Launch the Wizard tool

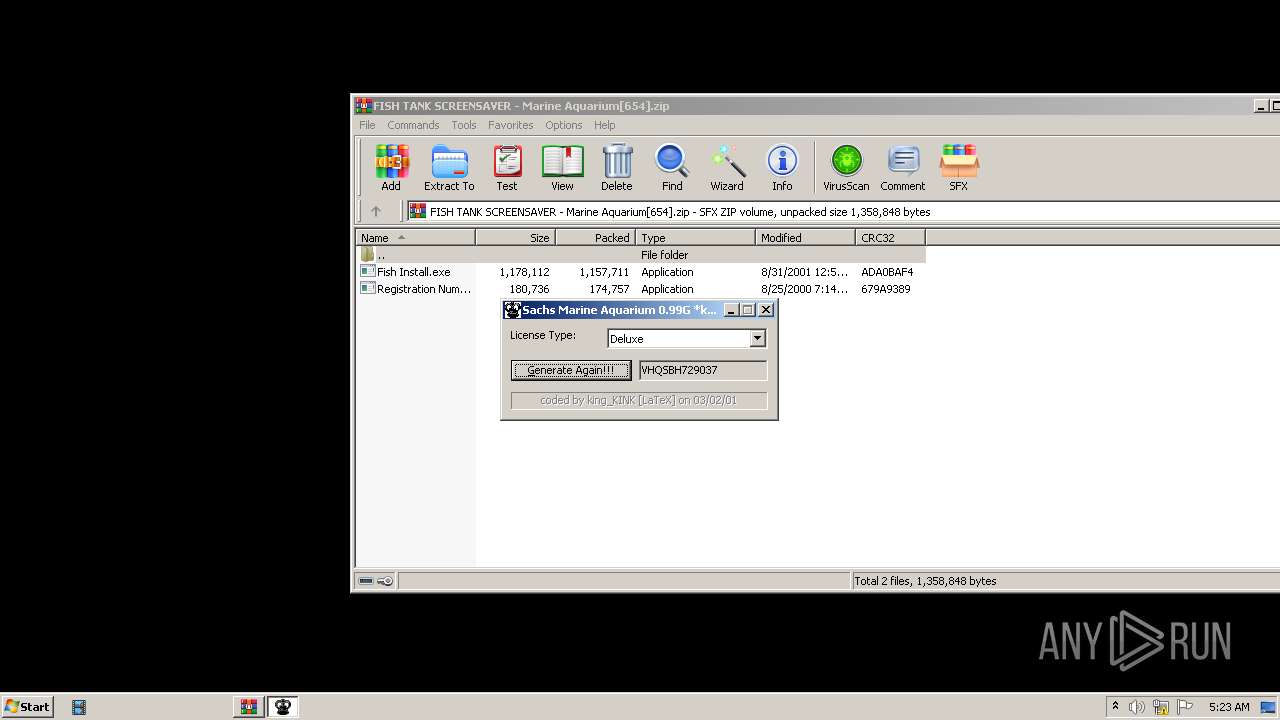point(727,167)
